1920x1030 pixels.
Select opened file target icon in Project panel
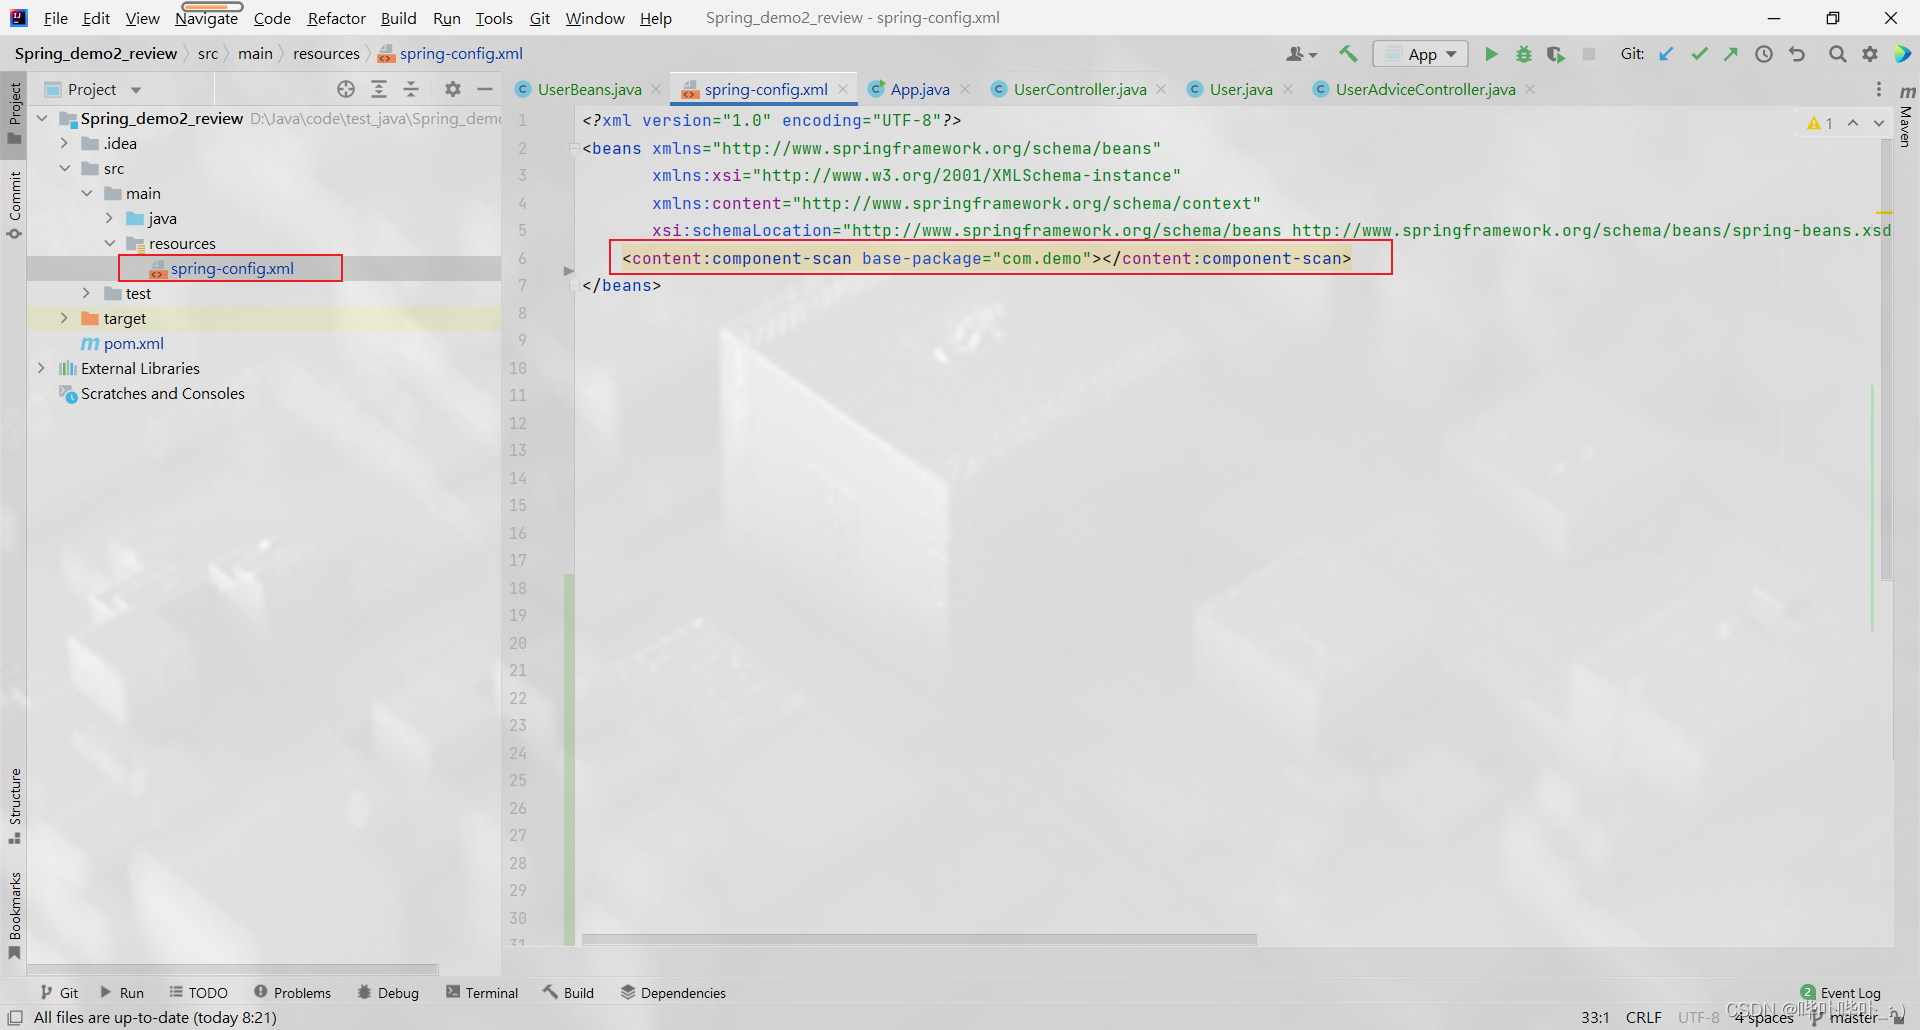(346, 89)
